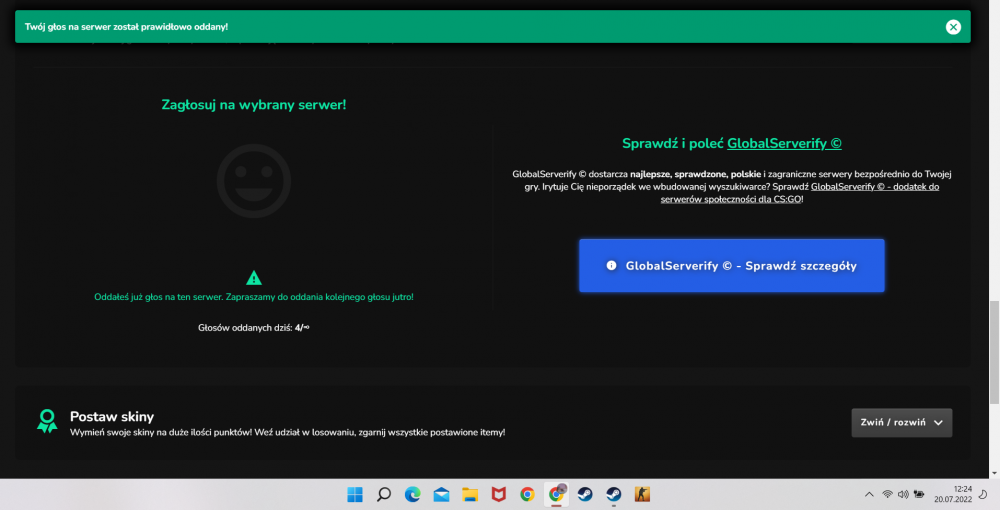Click the 'Zagłosuj na wybrany serwer!' heading
This screenshot has height=510, width=1000.
[254, 105]
